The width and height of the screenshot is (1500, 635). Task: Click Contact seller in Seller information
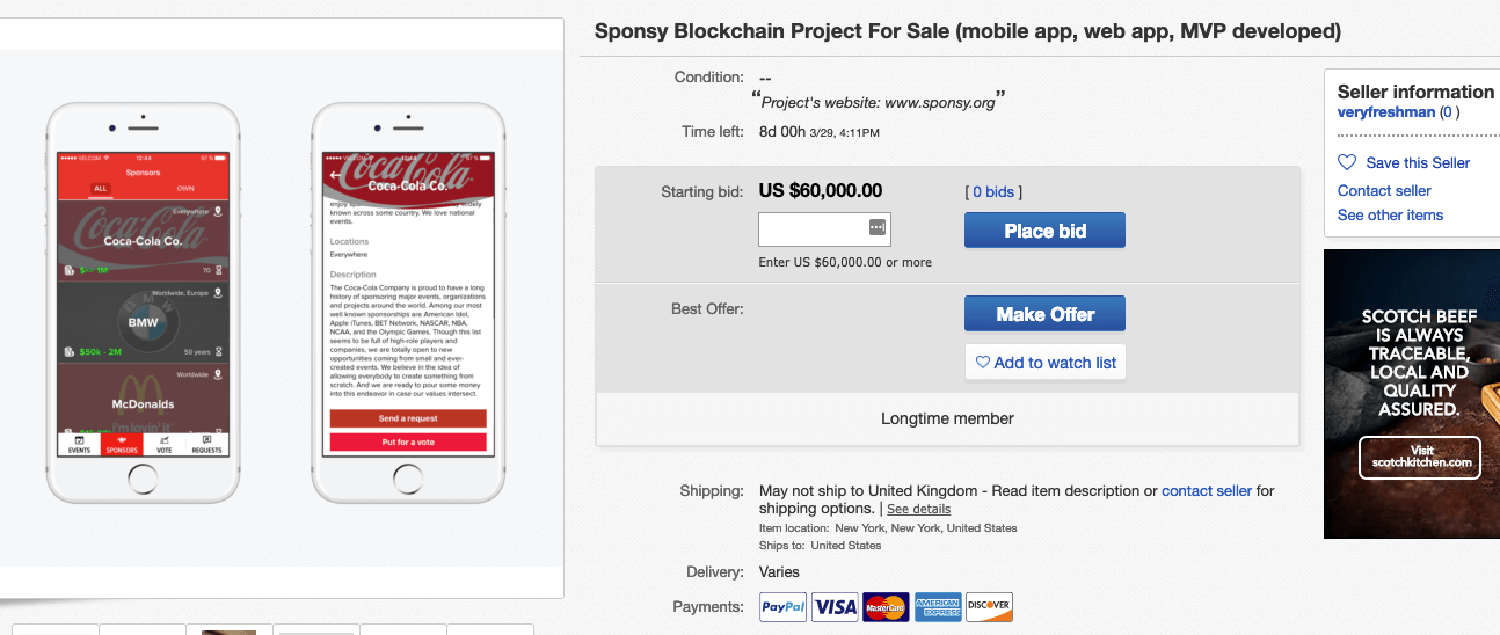pyautogui.click(x=1384, y=190)
